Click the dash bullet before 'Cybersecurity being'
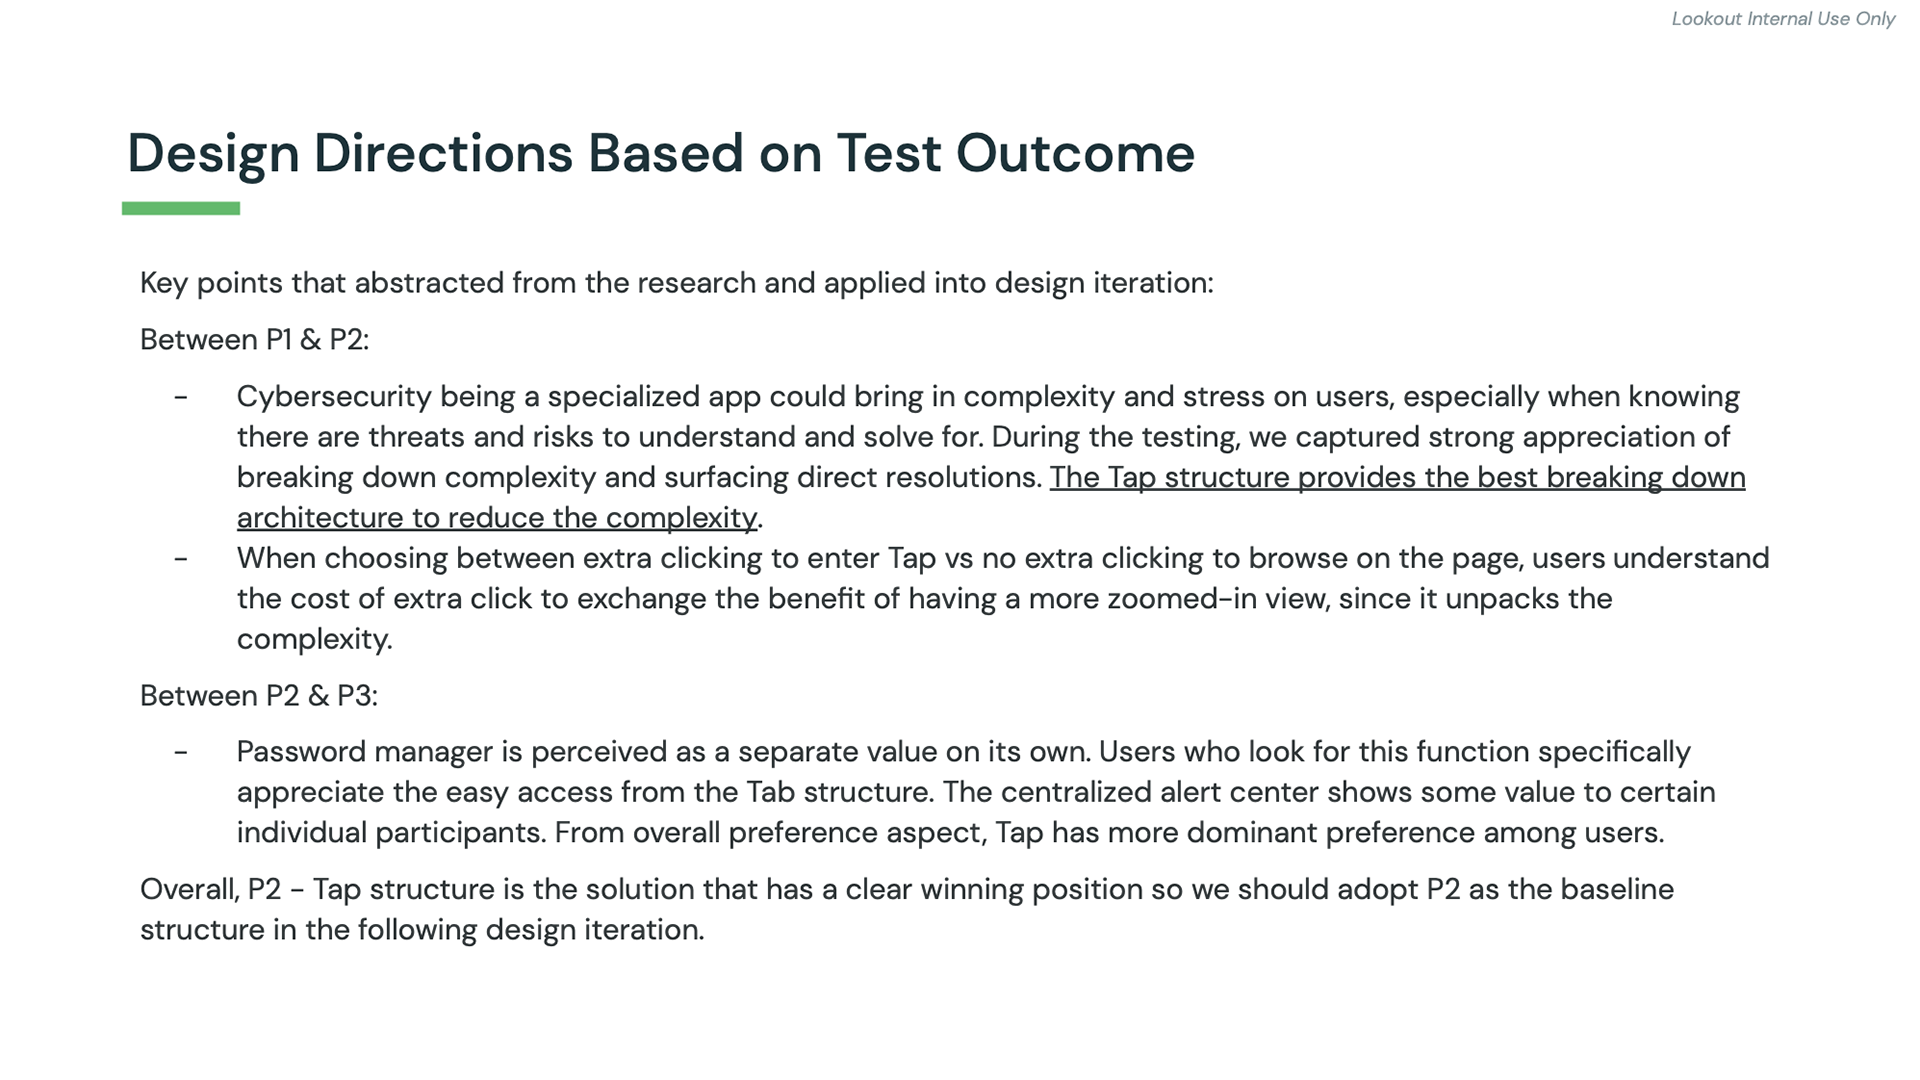 point(181,397)
